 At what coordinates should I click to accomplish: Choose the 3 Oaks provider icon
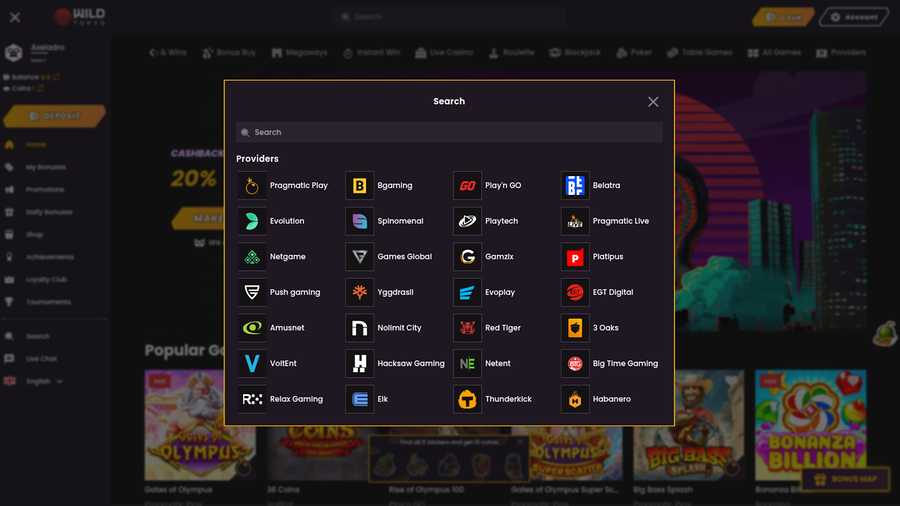tap(575, 328)
